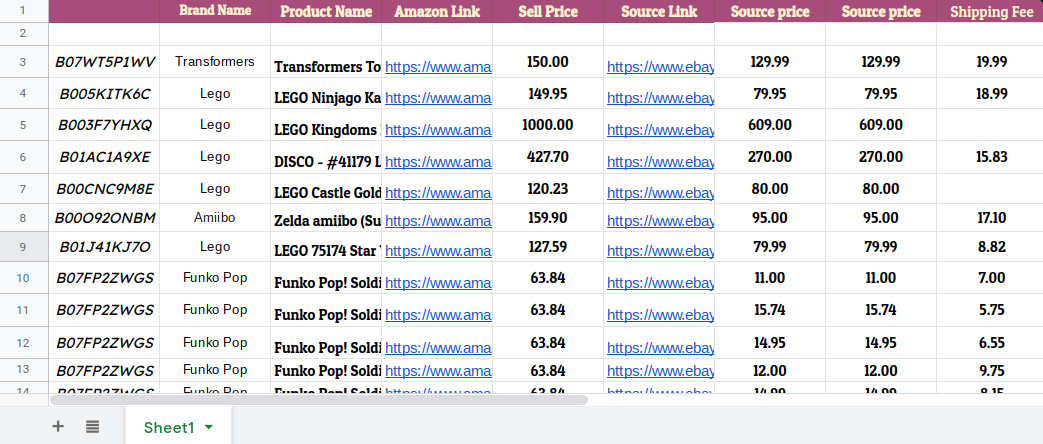Select shipping fee 18.99
1043x444 pixels.
pos(991,94)
